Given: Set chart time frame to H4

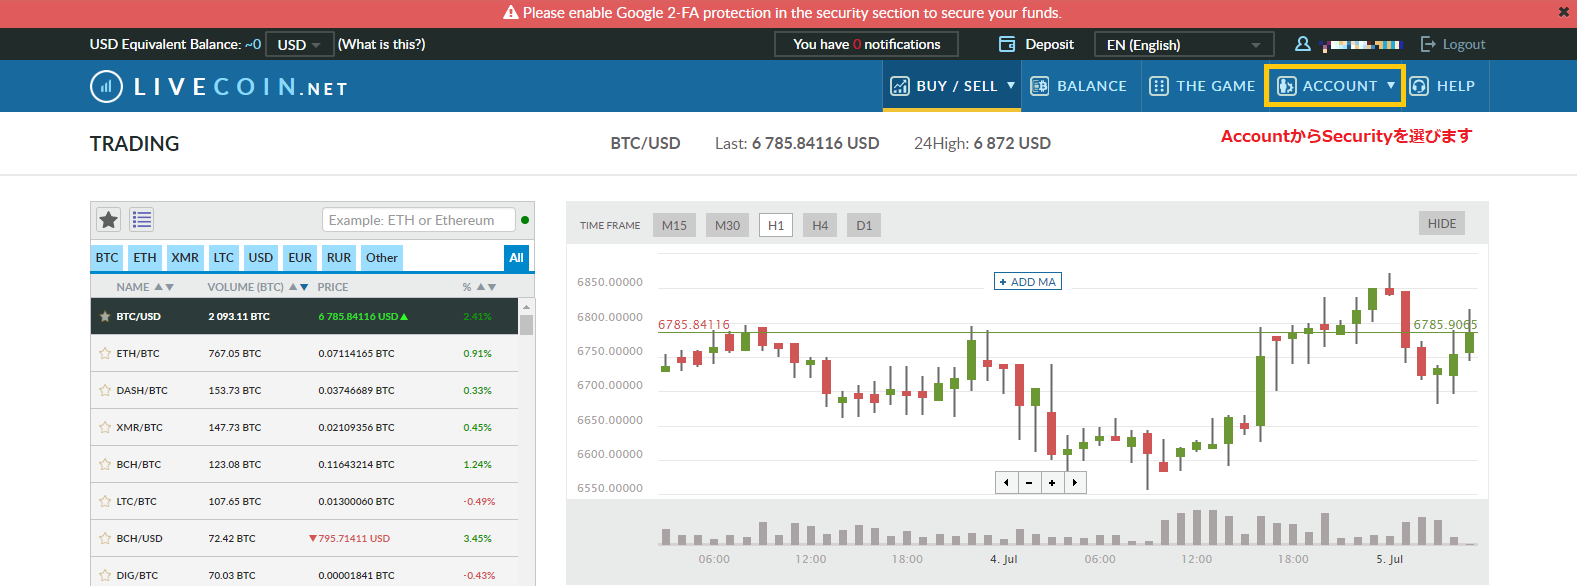Looking at the screenshot, I should click(x=820, y=225).
